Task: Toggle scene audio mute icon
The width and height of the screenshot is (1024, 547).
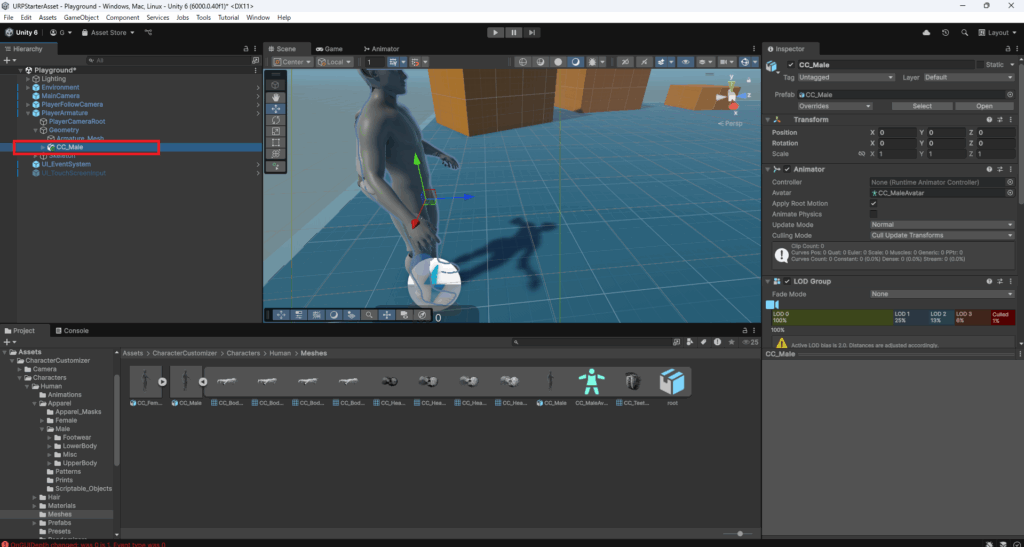Action: pyautogui.click(x=644, y=62)
